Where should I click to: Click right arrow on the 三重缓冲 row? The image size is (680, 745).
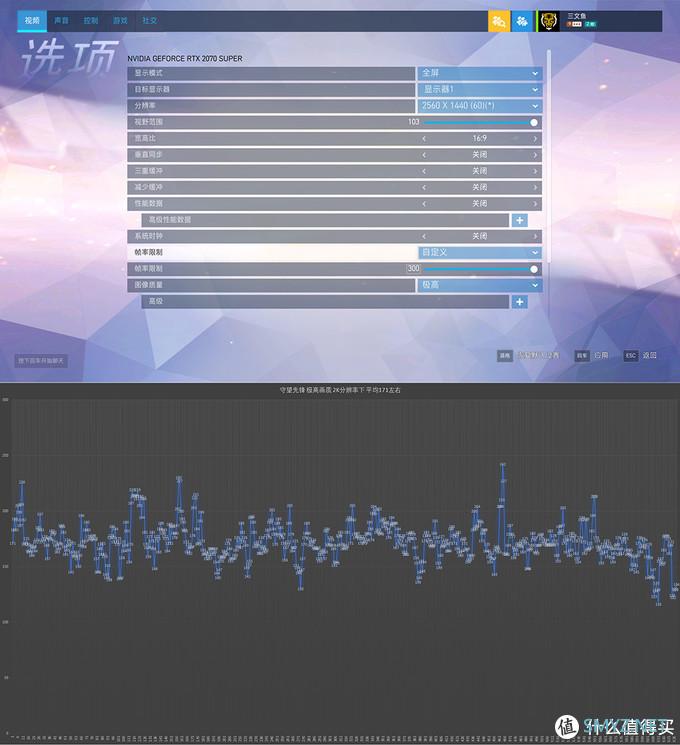(535, 171)
